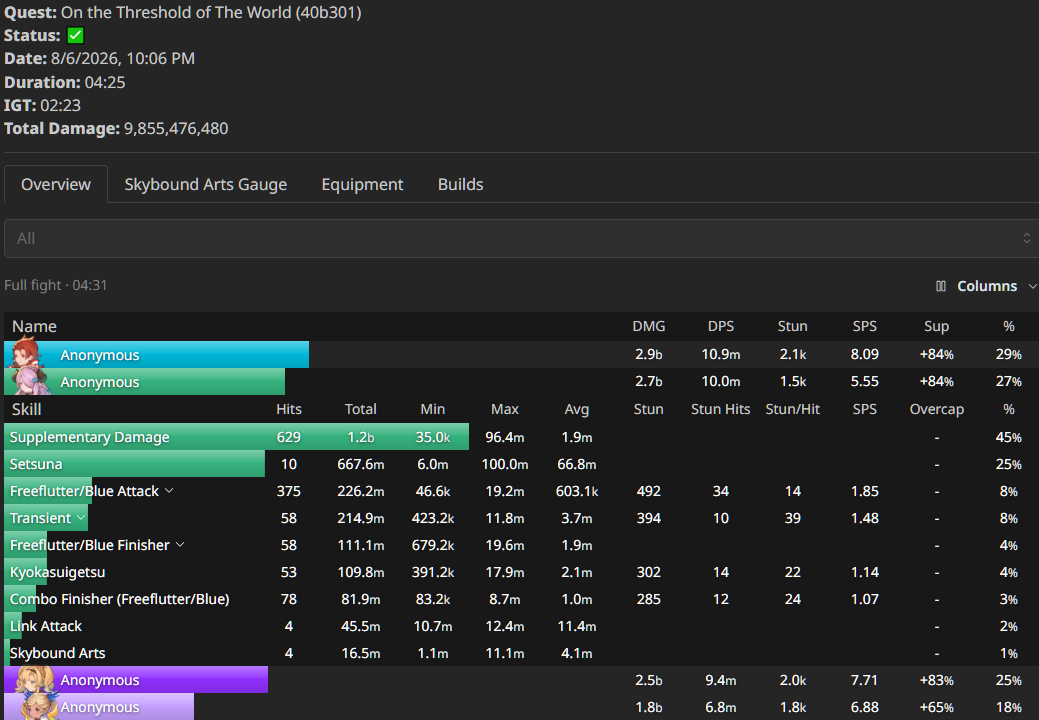The width and height of the screenshot is (1039, 720).
Task: Click the pink-haired character avatar
Action: point(30,381)
